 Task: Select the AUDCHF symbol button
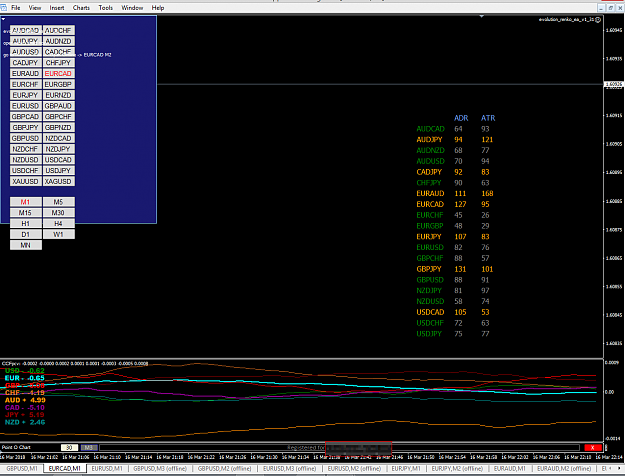59,31
